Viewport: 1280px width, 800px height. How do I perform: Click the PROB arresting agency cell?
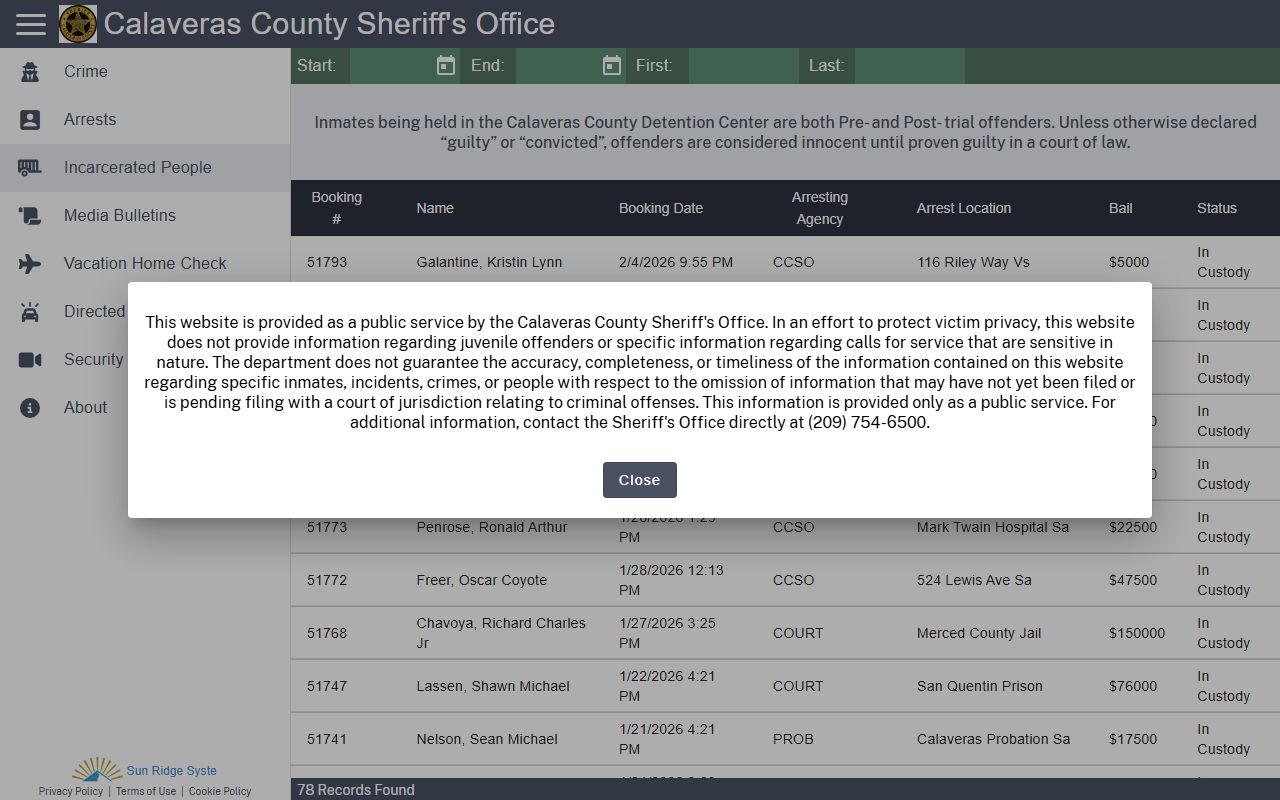click(x=793, y=739)
